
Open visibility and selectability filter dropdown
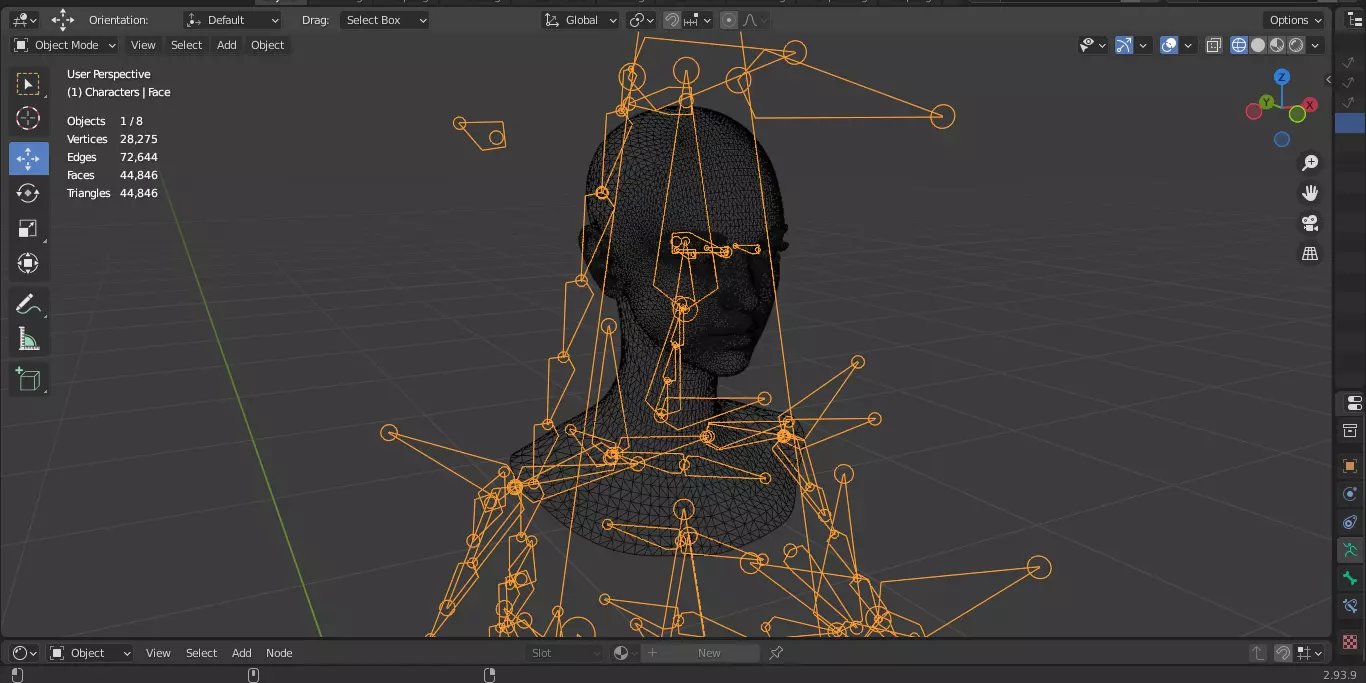[x=1093, y=45]
